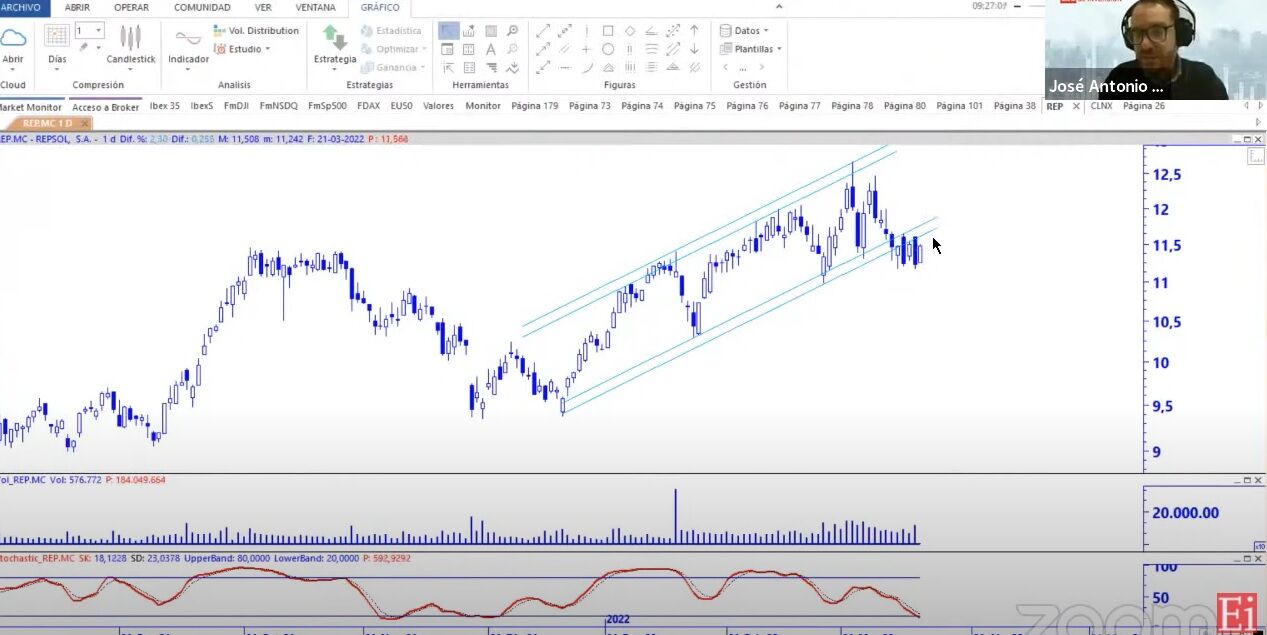Select the dashed extended line tool

click(x=565, y=31)
